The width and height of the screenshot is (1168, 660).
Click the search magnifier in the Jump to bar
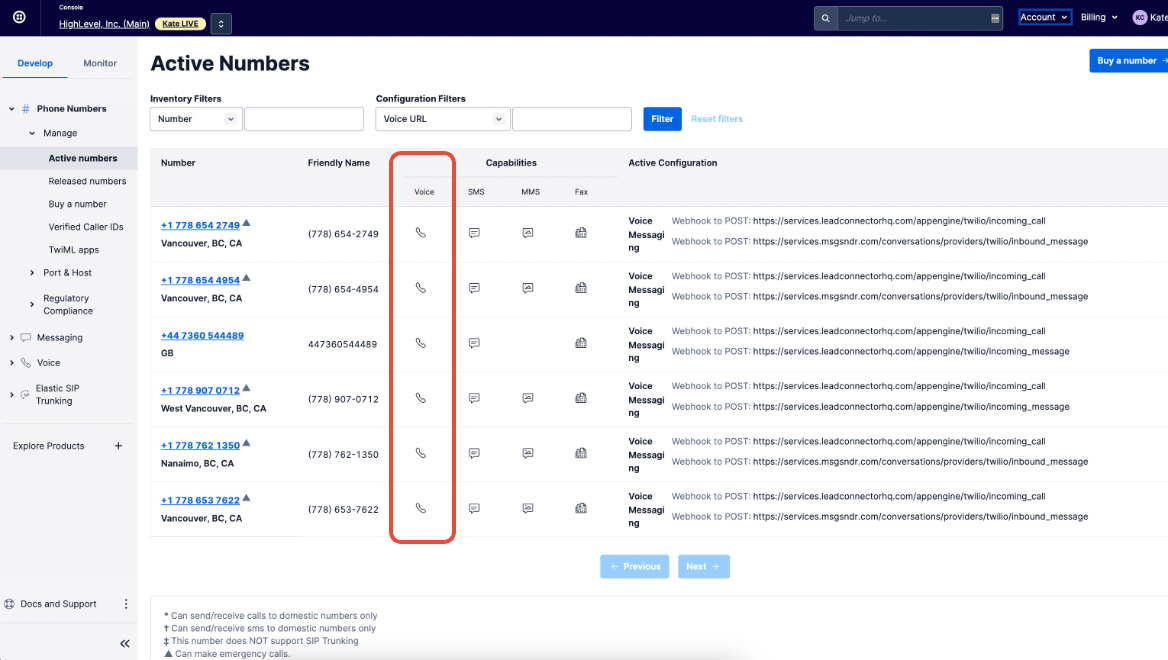(824, 17)
